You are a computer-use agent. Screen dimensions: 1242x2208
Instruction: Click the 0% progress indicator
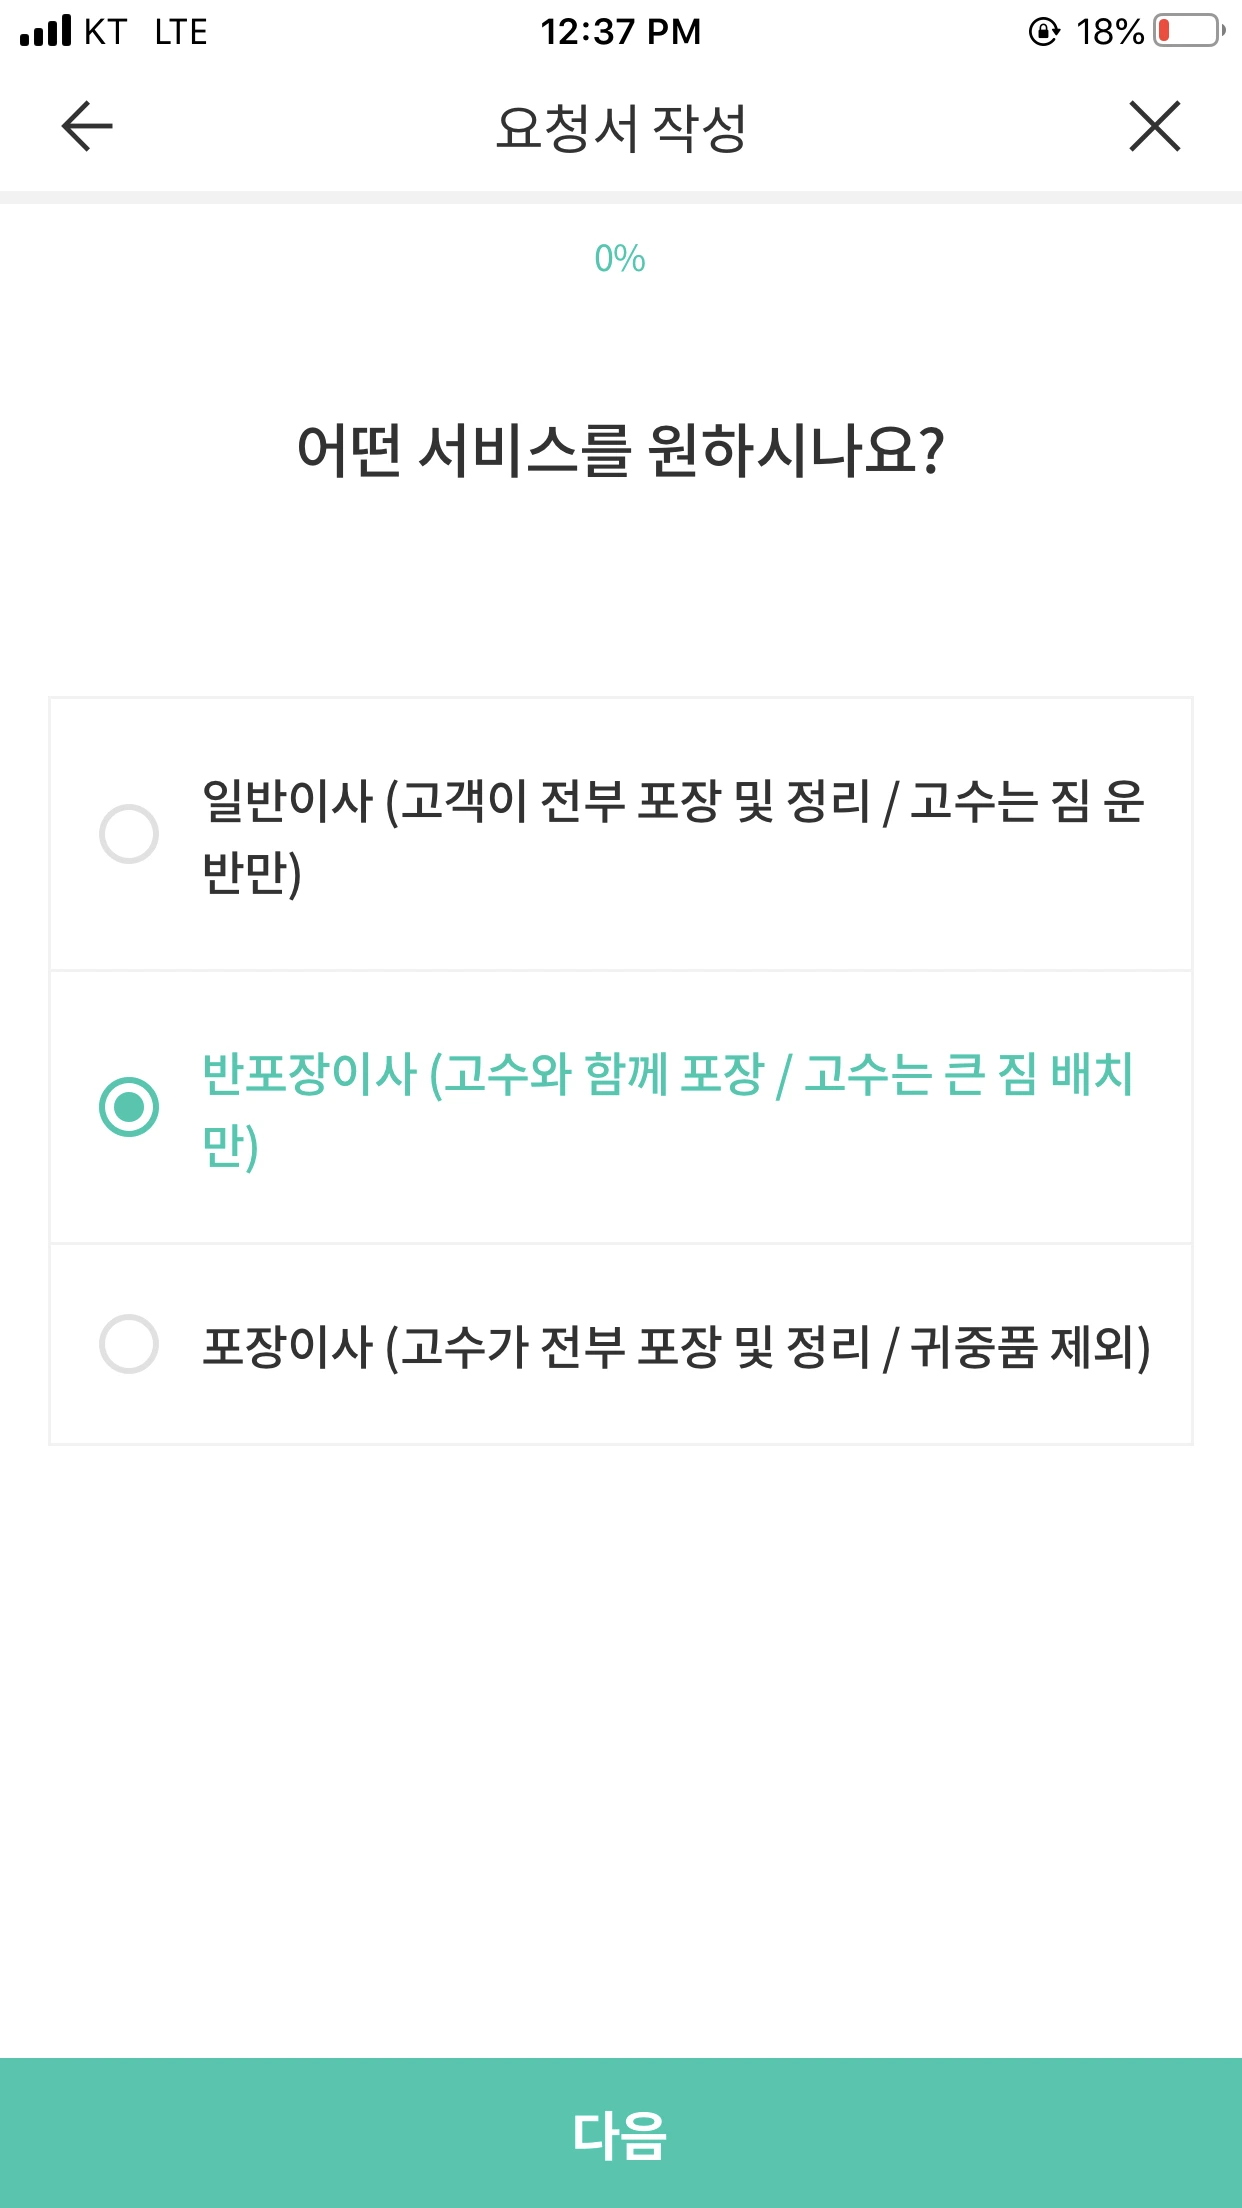pos(620,259)
